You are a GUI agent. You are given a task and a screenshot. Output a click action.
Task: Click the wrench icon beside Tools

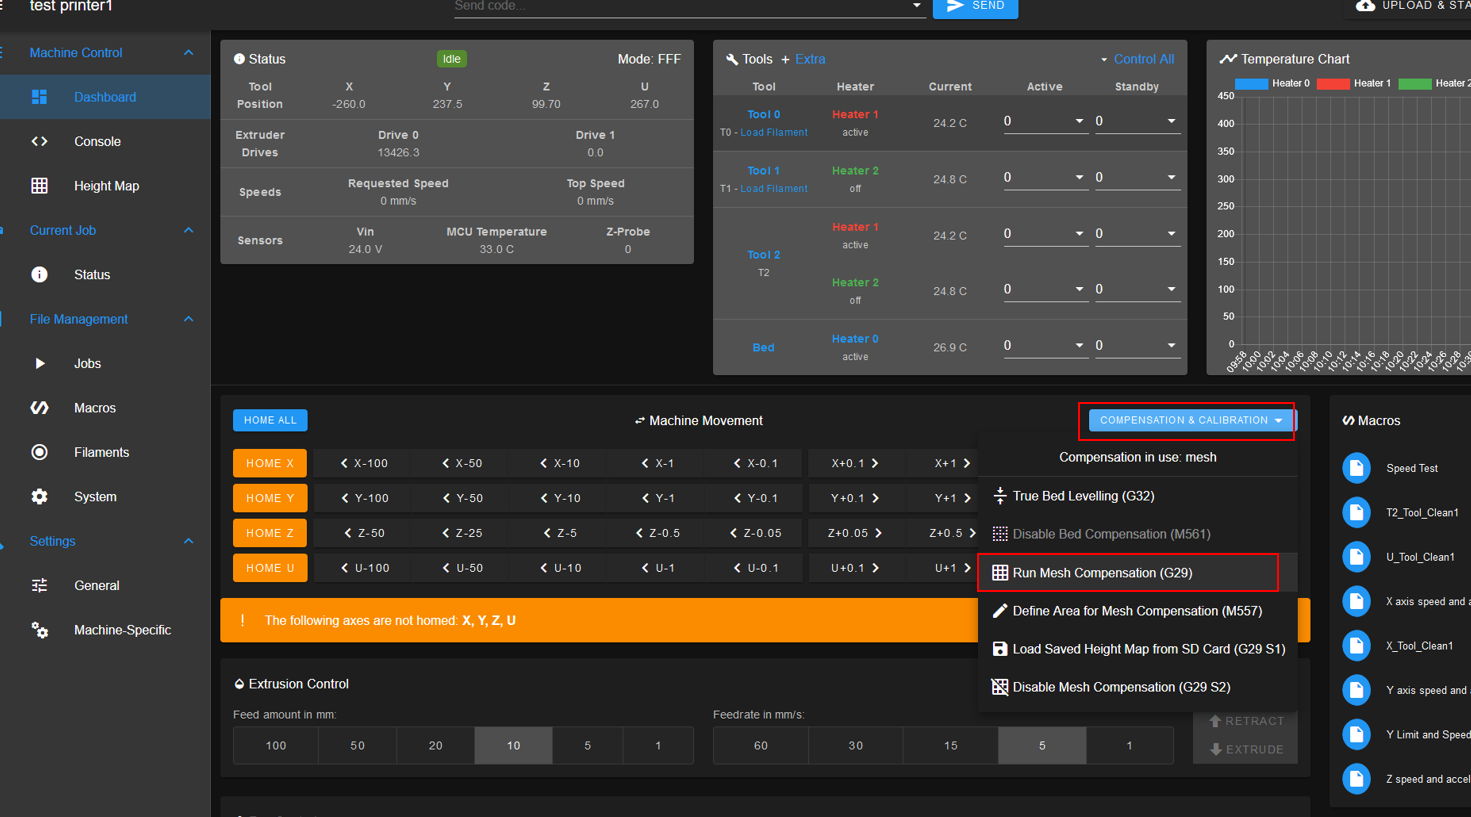tap(732, 60)
